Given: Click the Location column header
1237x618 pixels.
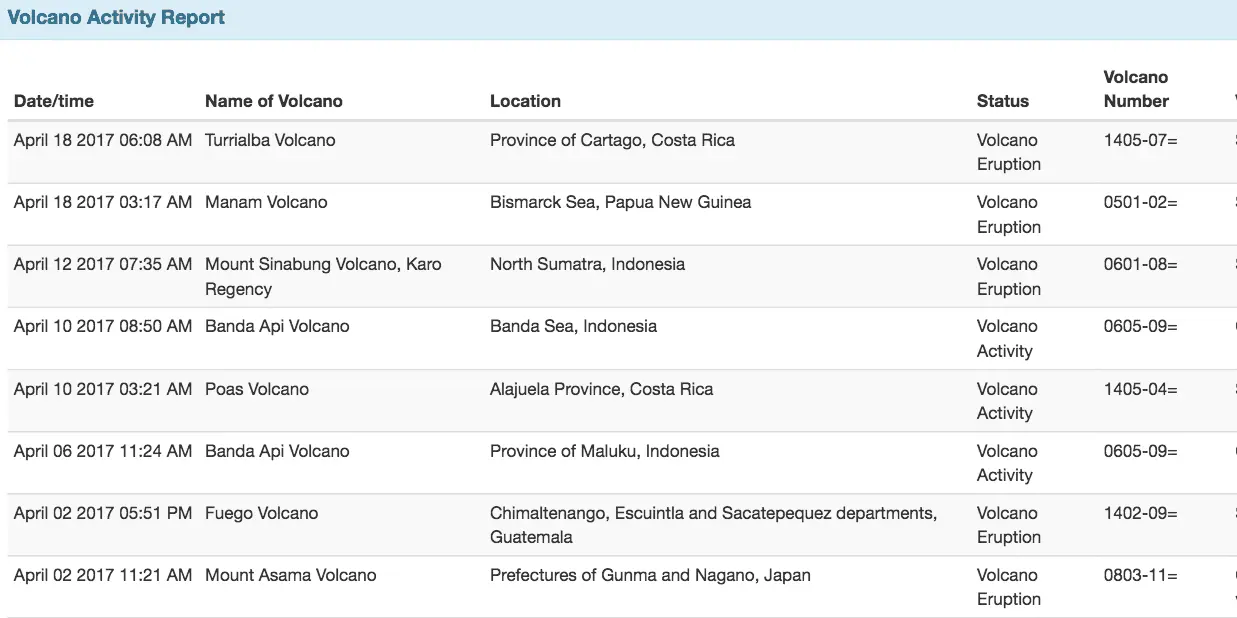Looking at the screenshot, I should click(x=525, y=101).
